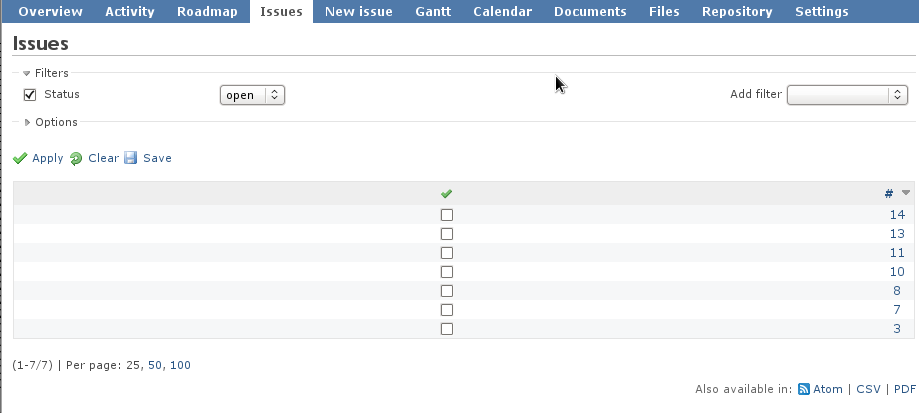Check the box for issue 10

(x=447, y=272)
